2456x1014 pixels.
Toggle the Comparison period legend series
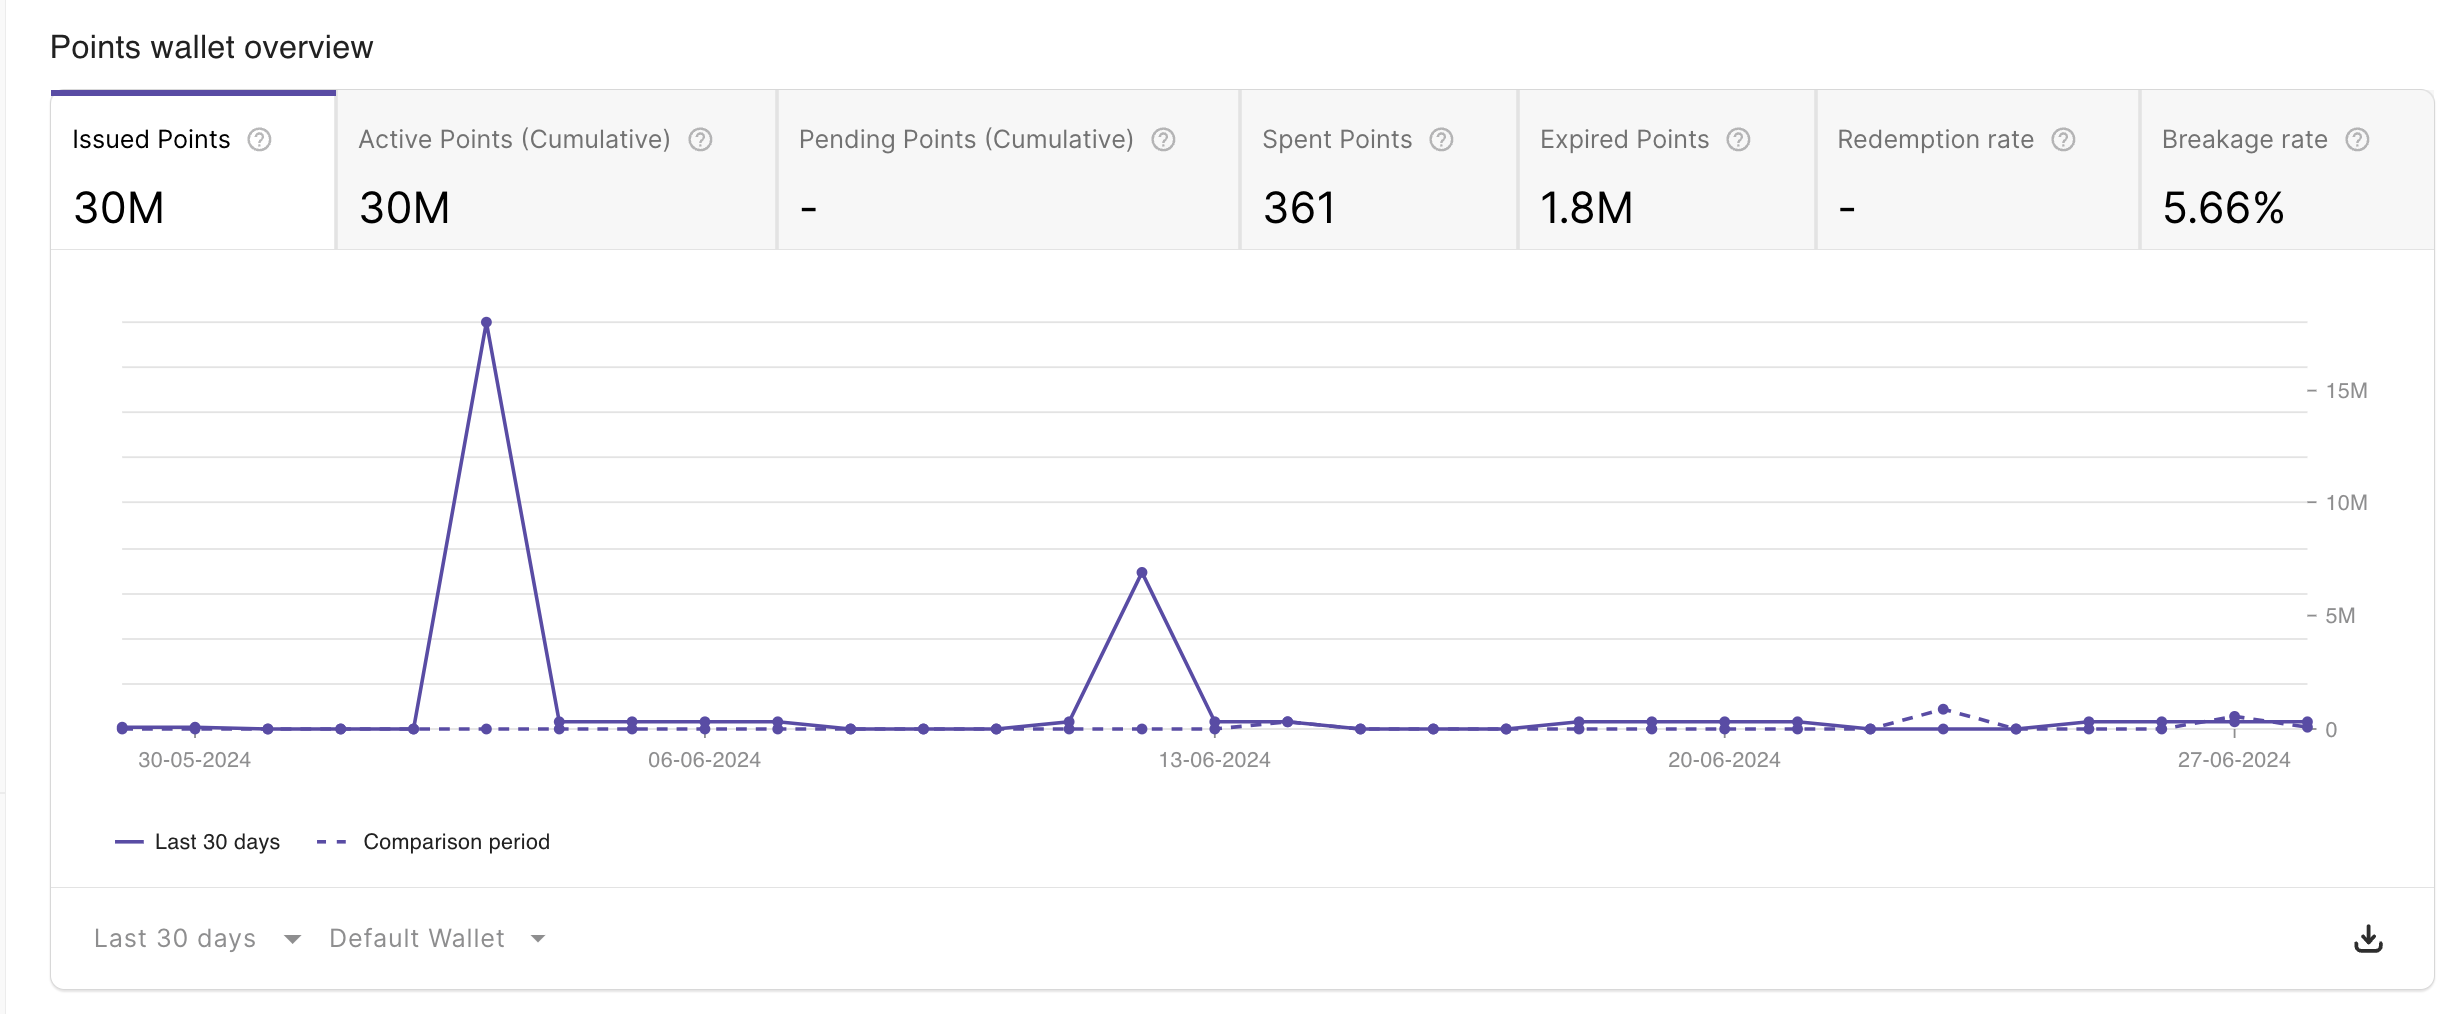434,842
